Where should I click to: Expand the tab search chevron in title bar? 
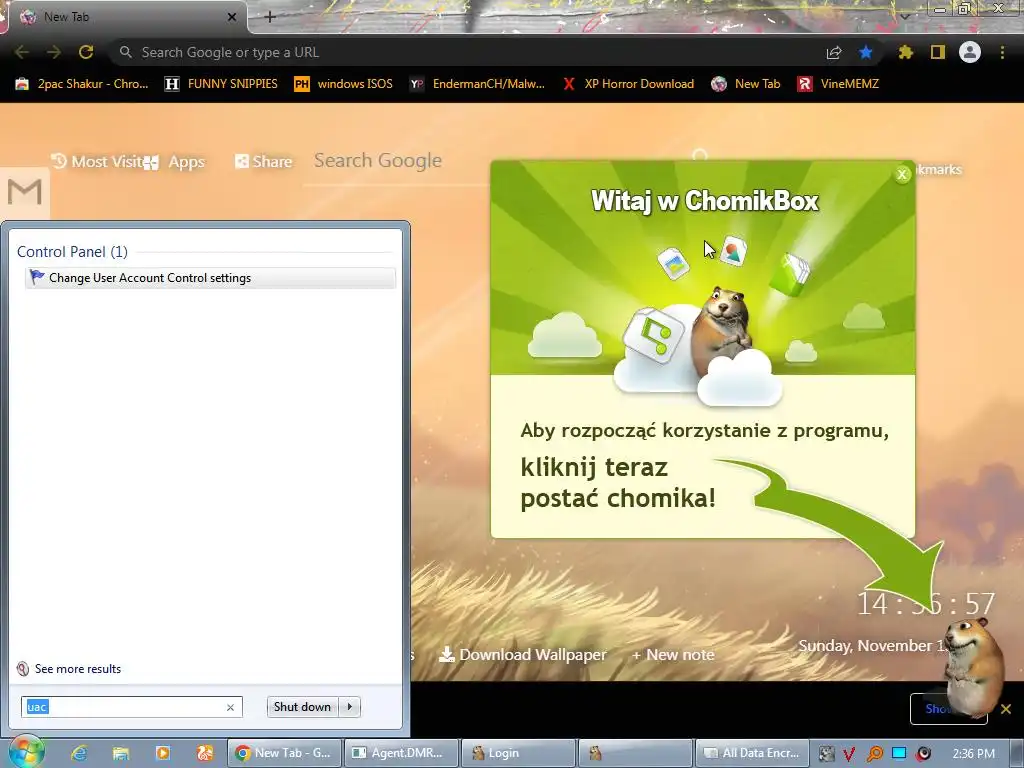(x=905, y=16)
